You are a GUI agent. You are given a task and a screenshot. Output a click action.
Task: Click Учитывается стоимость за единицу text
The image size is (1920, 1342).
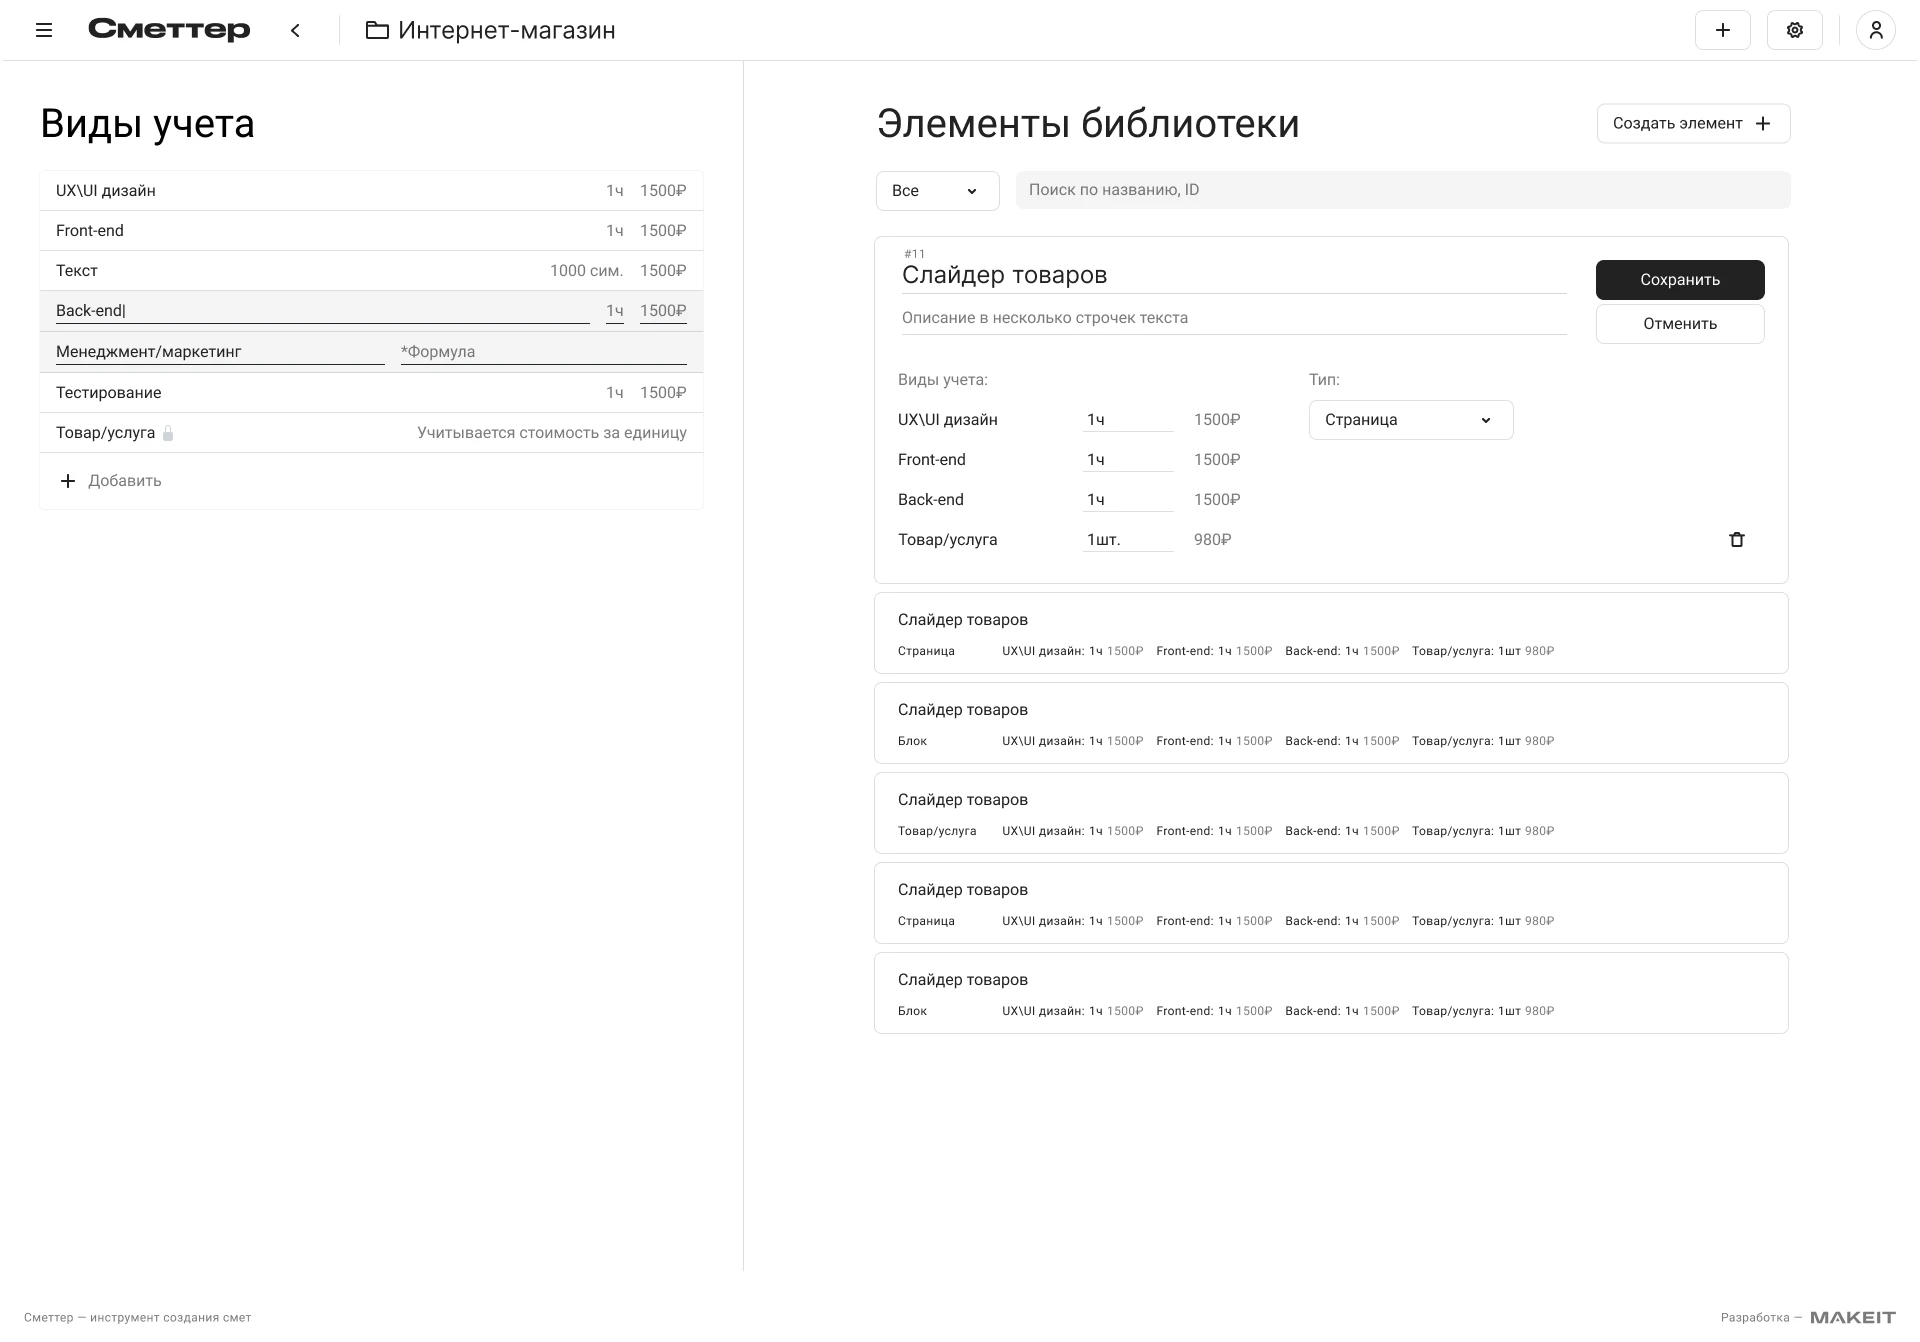click(x=552, y=433)
